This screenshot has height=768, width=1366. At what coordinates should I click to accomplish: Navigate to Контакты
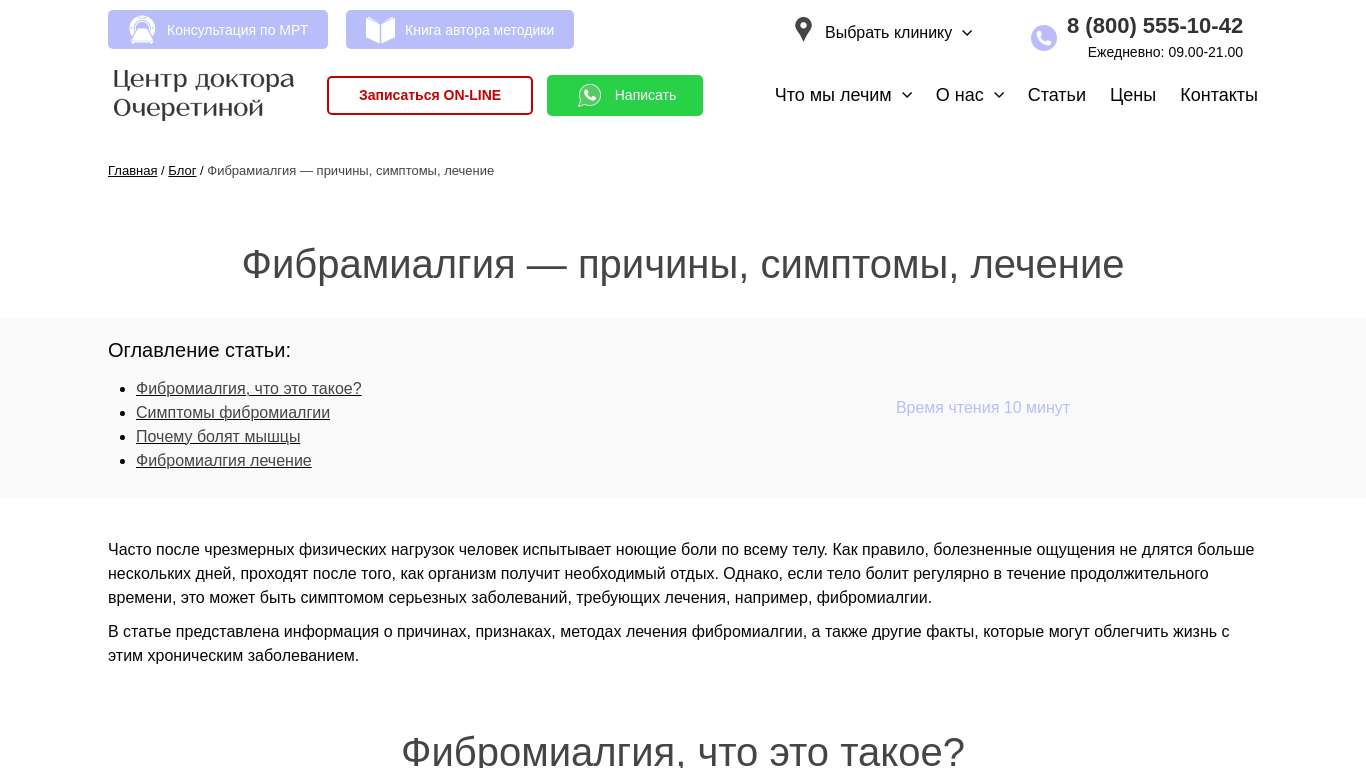pyautogui.click(x=1218, y=95)
